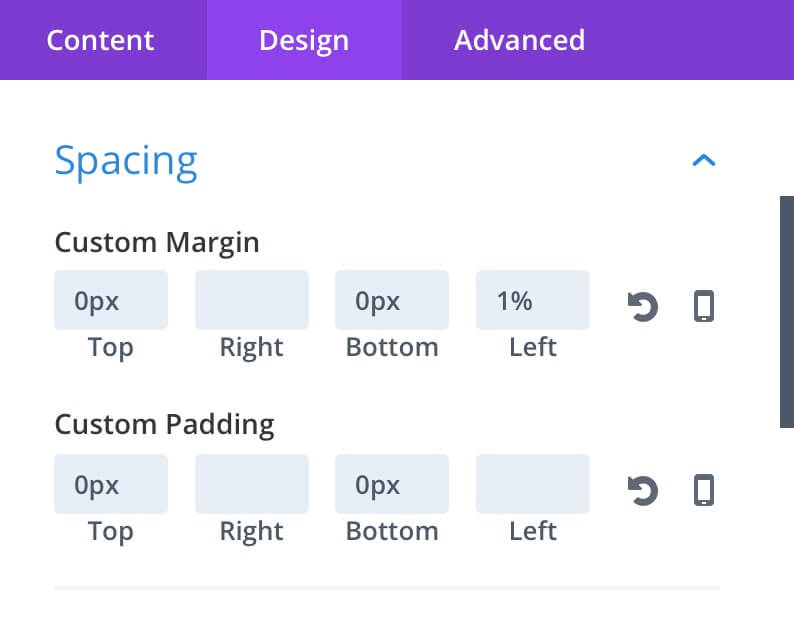The image size is (794, 628).
Task: Select the Design tab
Action: pyautogui.click(x=304, y=40)
